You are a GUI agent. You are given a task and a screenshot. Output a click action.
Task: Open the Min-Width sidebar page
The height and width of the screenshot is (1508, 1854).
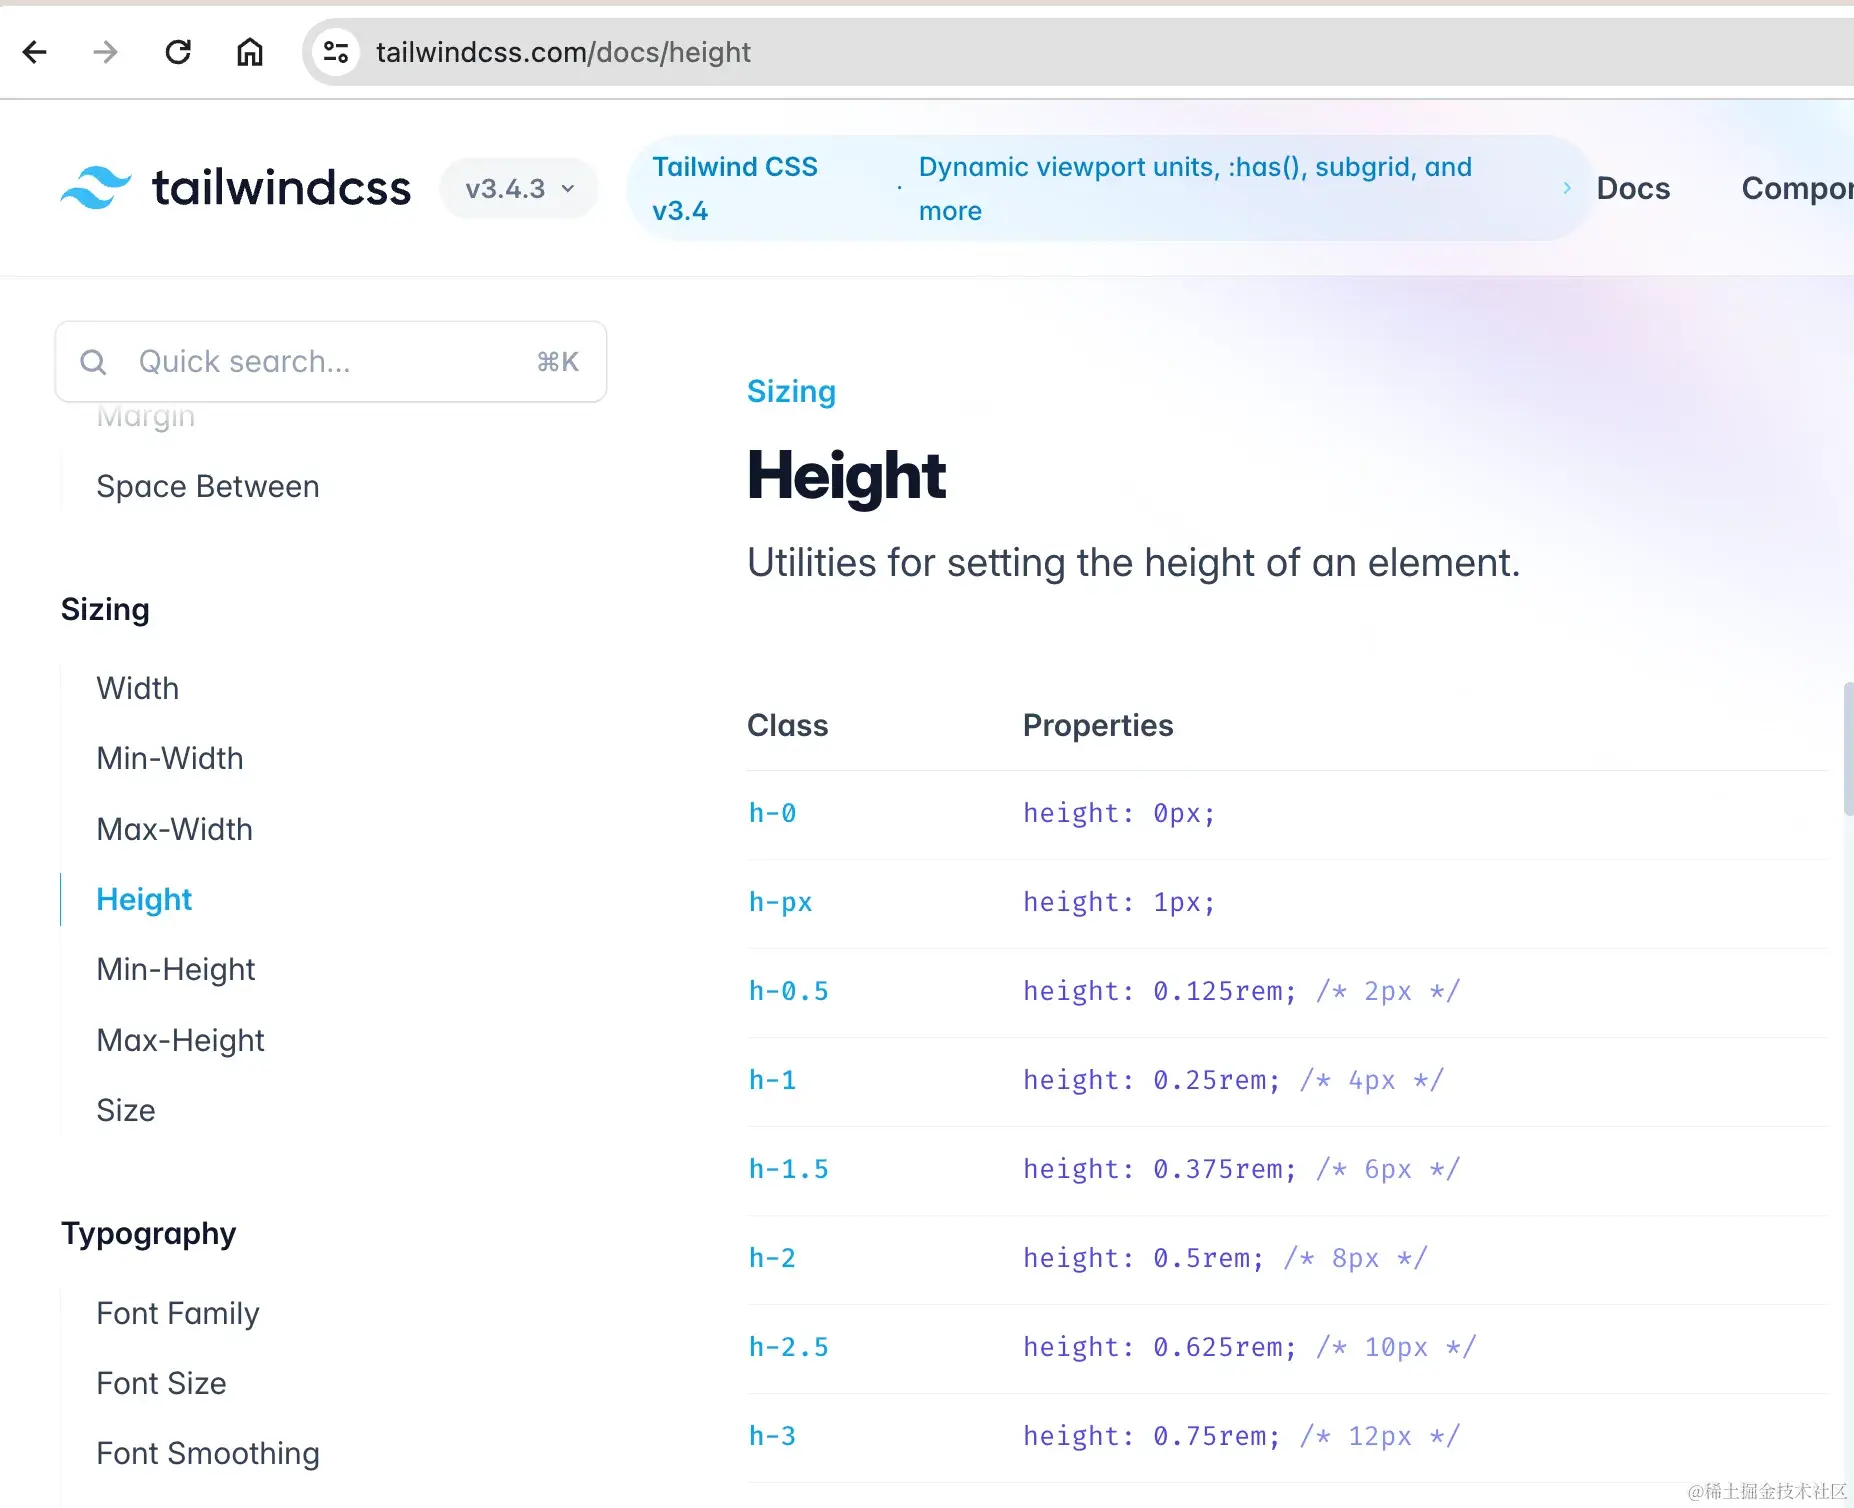tap(170, 758)
